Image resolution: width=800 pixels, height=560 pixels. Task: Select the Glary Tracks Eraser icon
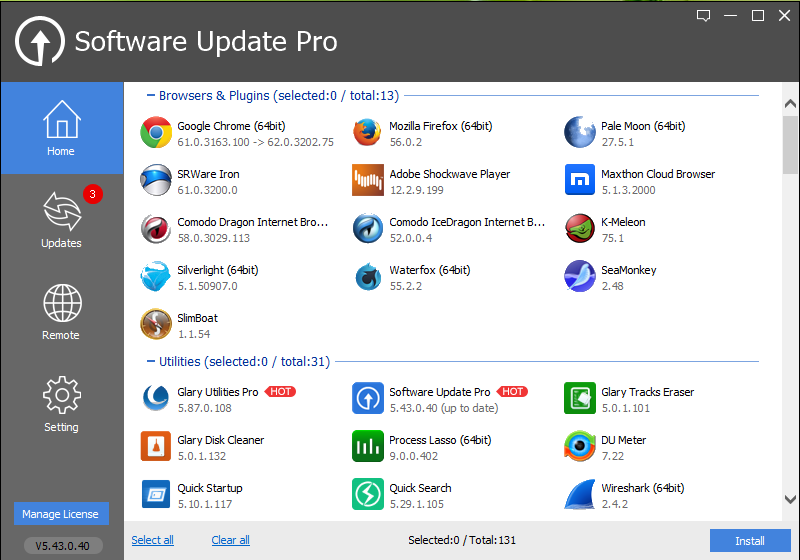580,398
